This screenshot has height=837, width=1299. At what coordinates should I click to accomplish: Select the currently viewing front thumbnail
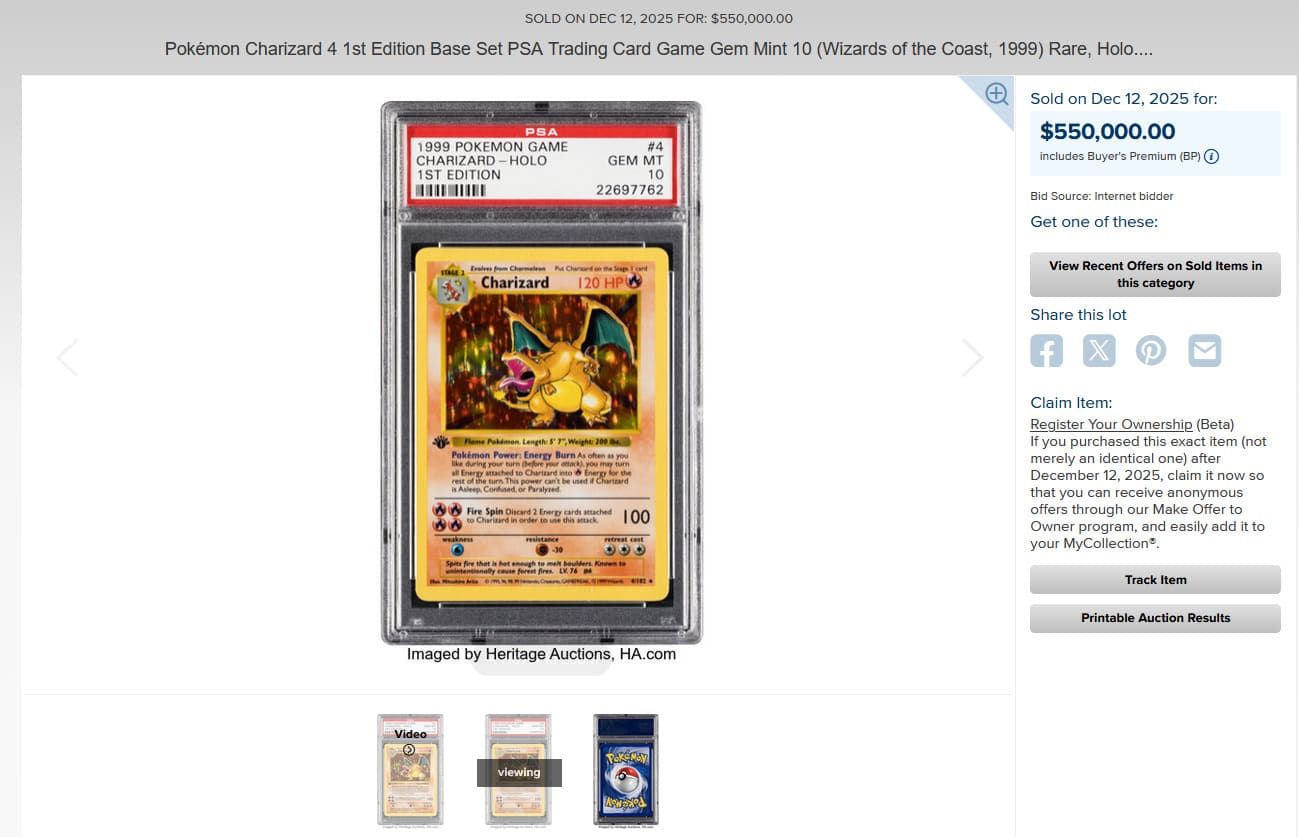coord(518,770)
